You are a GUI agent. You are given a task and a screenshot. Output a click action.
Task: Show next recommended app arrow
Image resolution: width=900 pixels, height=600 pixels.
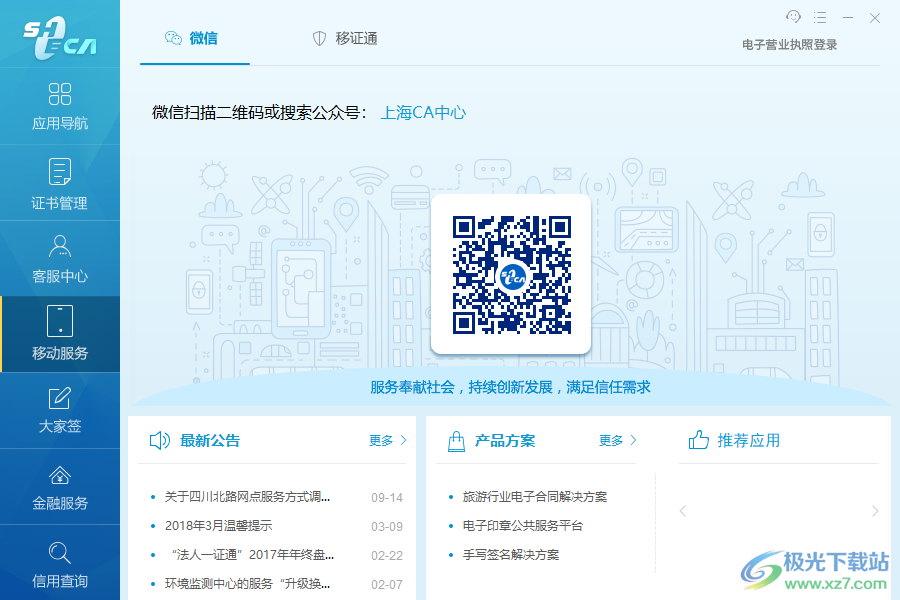pyautogui.click(x=875, y=510)
